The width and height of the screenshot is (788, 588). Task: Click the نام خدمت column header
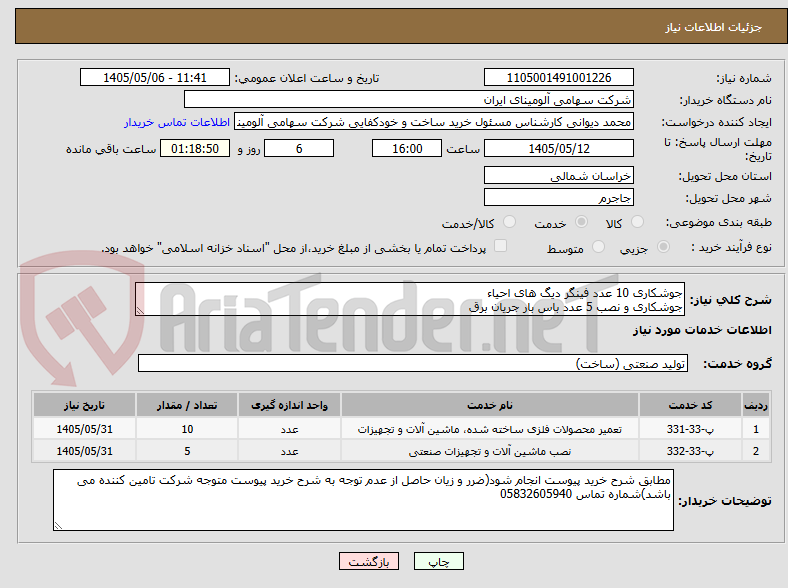pyautogui.click(x=489, y=405)
